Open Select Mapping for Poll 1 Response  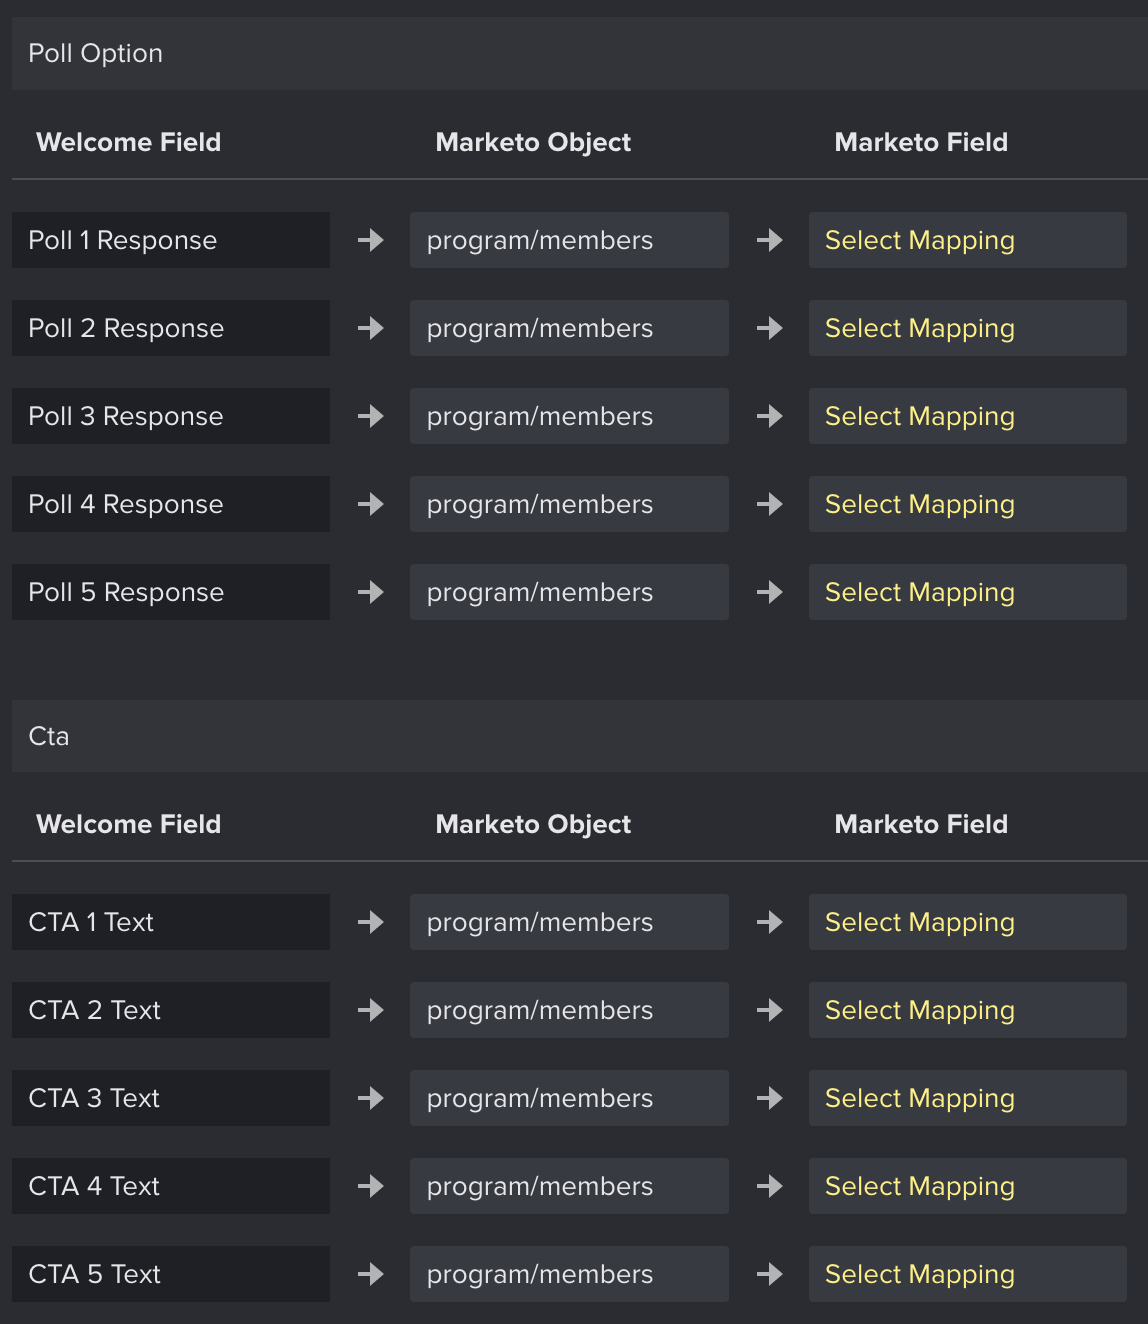[967, 240]
